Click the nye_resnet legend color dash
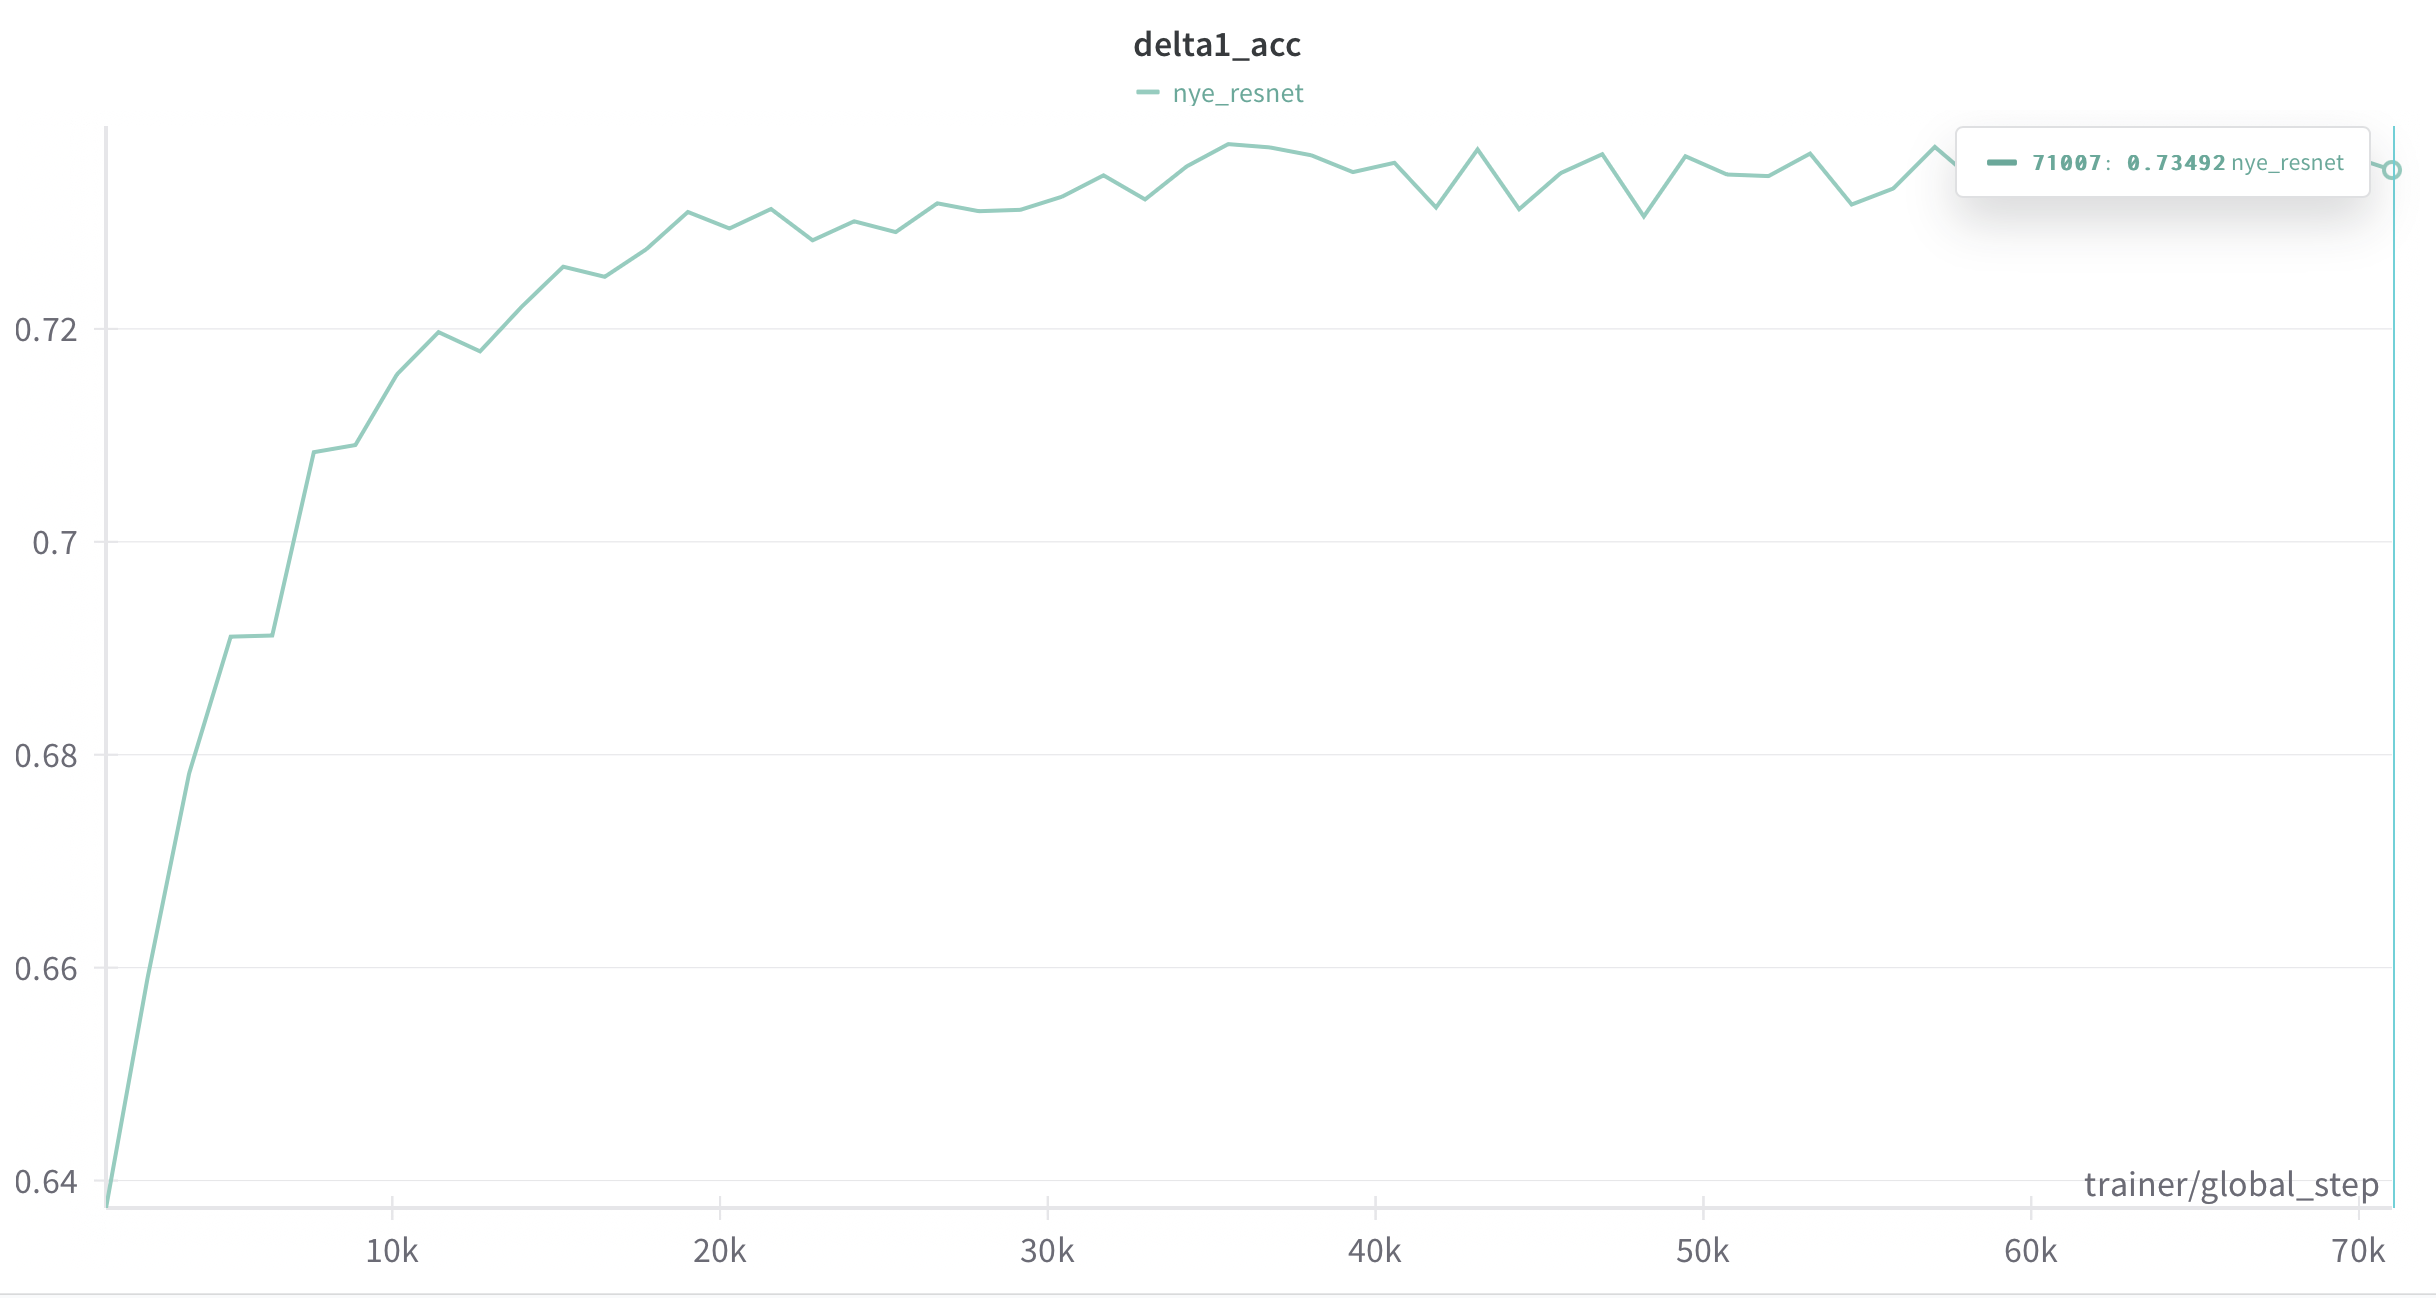Screen dimensions: 2436x1298 (1148, 92)
